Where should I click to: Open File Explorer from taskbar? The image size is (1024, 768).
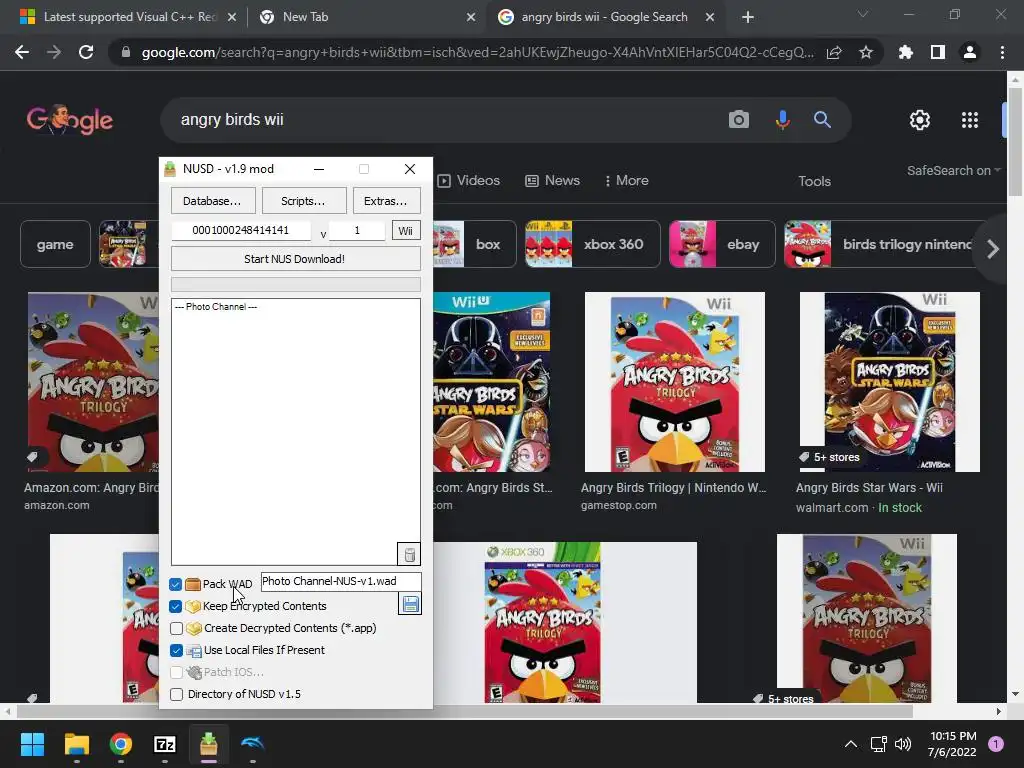76,744
